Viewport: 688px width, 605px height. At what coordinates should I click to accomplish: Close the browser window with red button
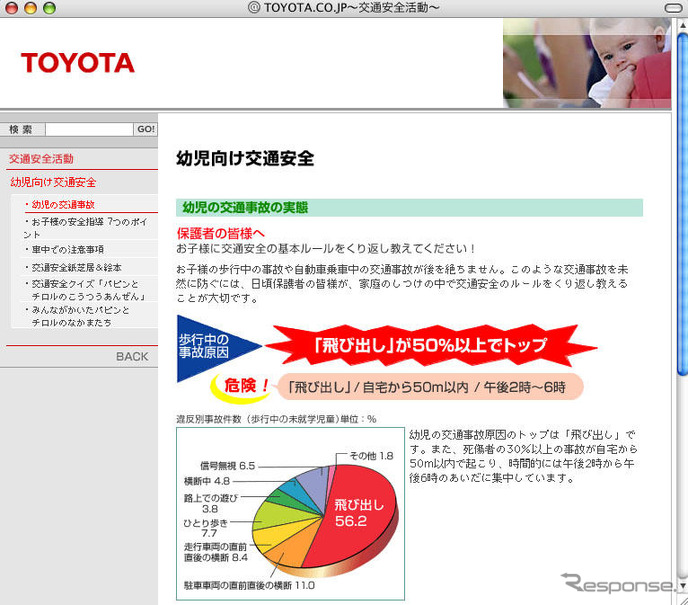[x=11, y=8]
